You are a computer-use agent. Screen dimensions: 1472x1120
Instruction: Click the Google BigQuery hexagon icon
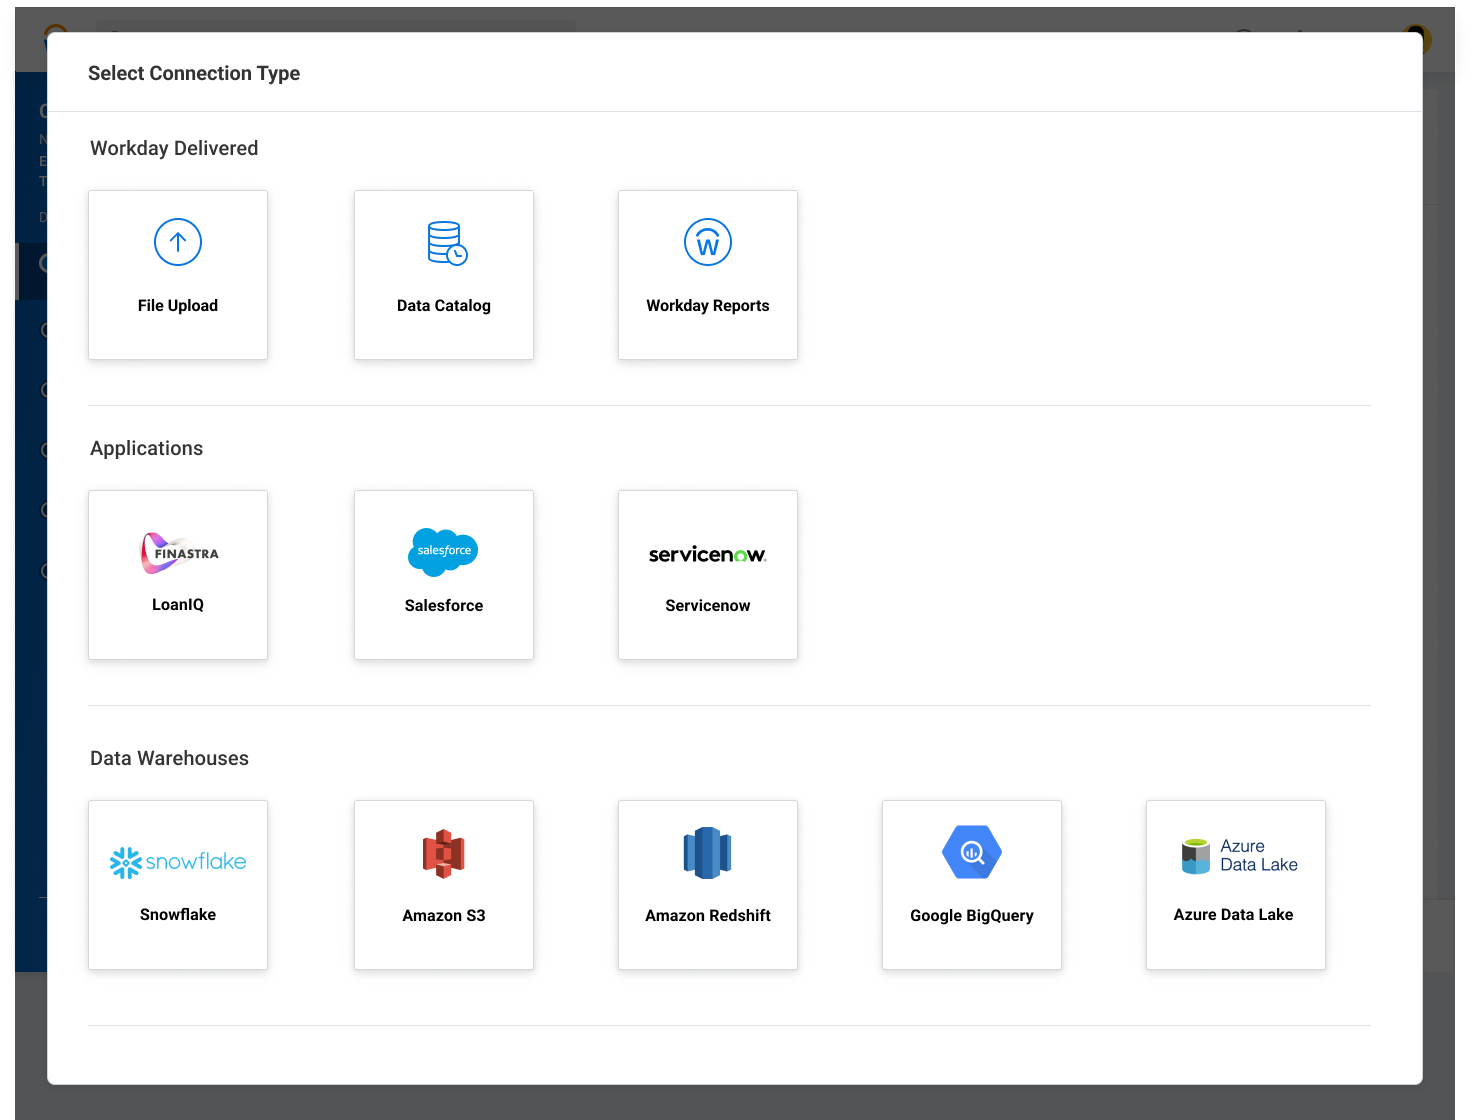pos(972,852)
